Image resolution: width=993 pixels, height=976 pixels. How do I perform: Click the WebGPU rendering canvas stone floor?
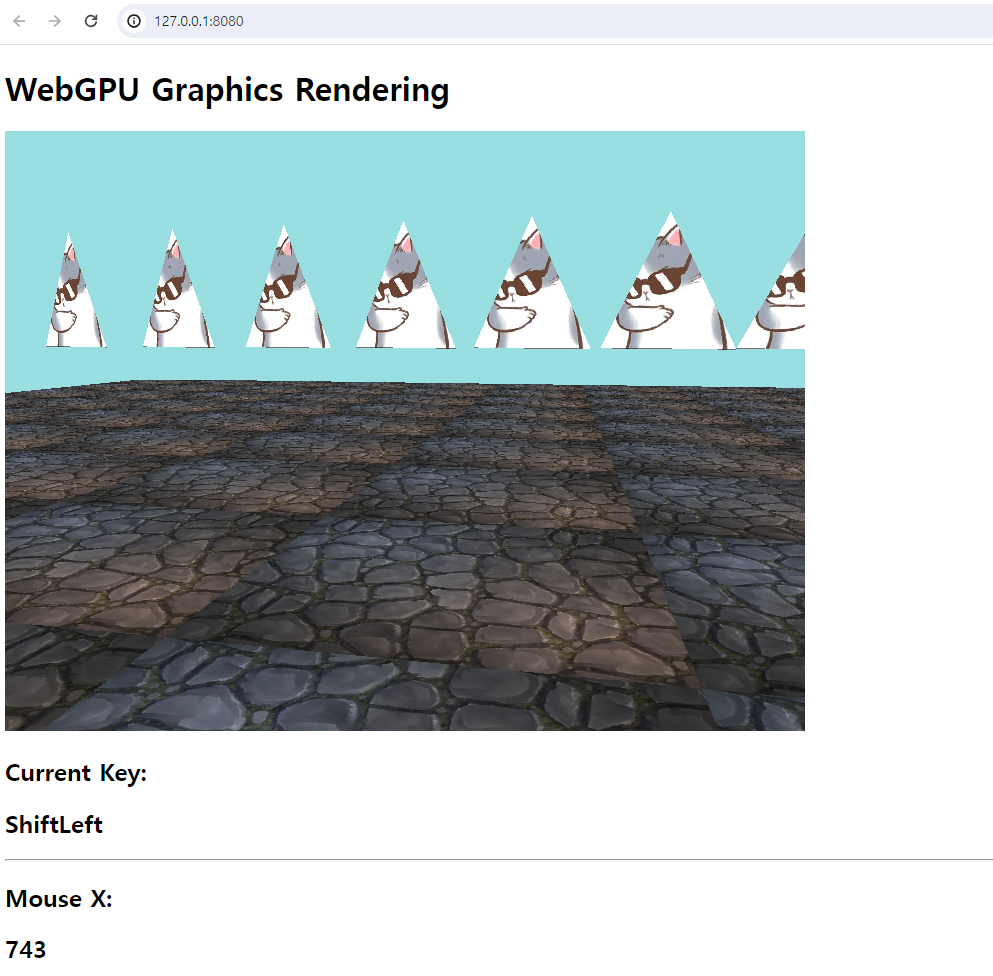point(405,557)
